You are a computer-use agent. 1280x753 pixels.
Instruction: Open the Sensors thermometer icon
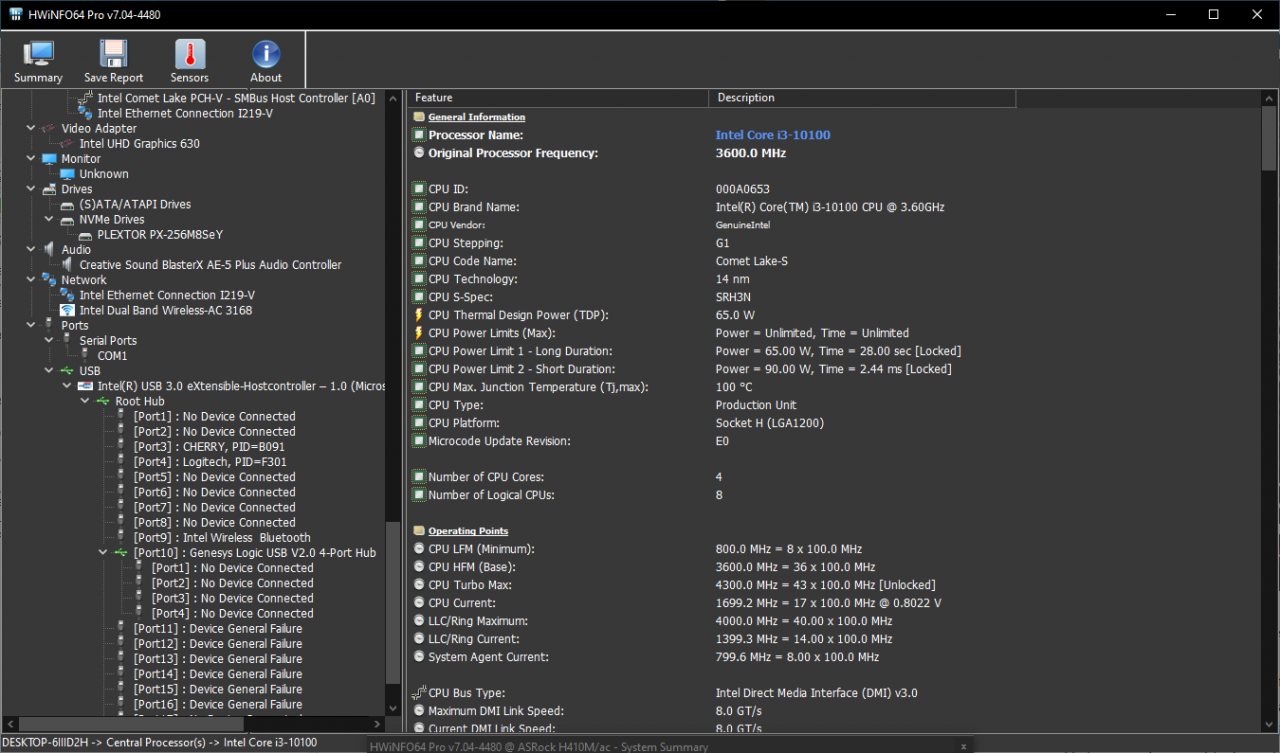click(190, 54)
